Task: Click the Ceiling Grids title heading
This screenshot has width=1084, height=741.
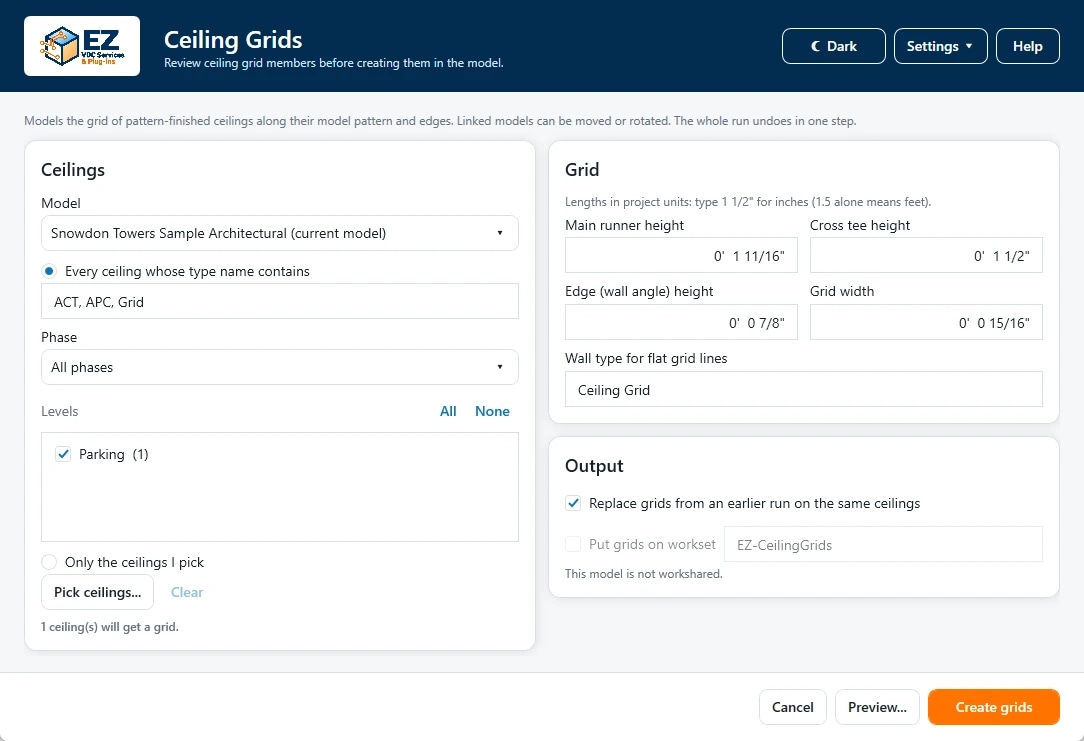Action: pos(233,39)
